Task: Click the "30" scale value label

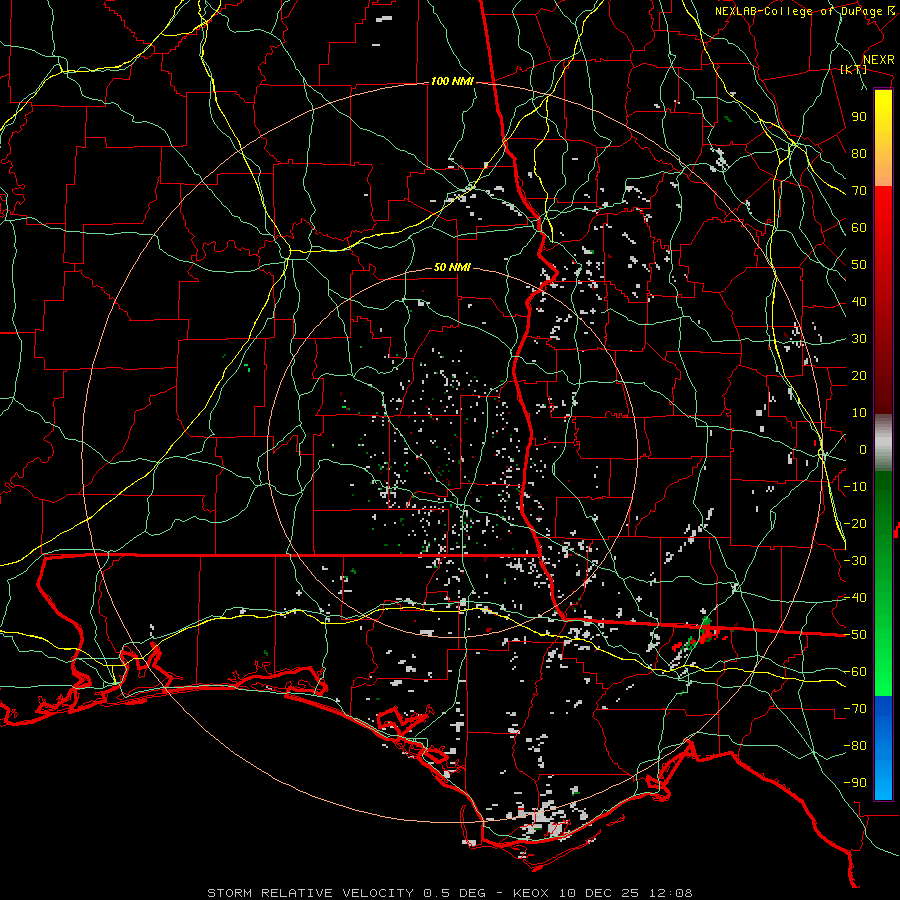Action: (x=859, y=339)
